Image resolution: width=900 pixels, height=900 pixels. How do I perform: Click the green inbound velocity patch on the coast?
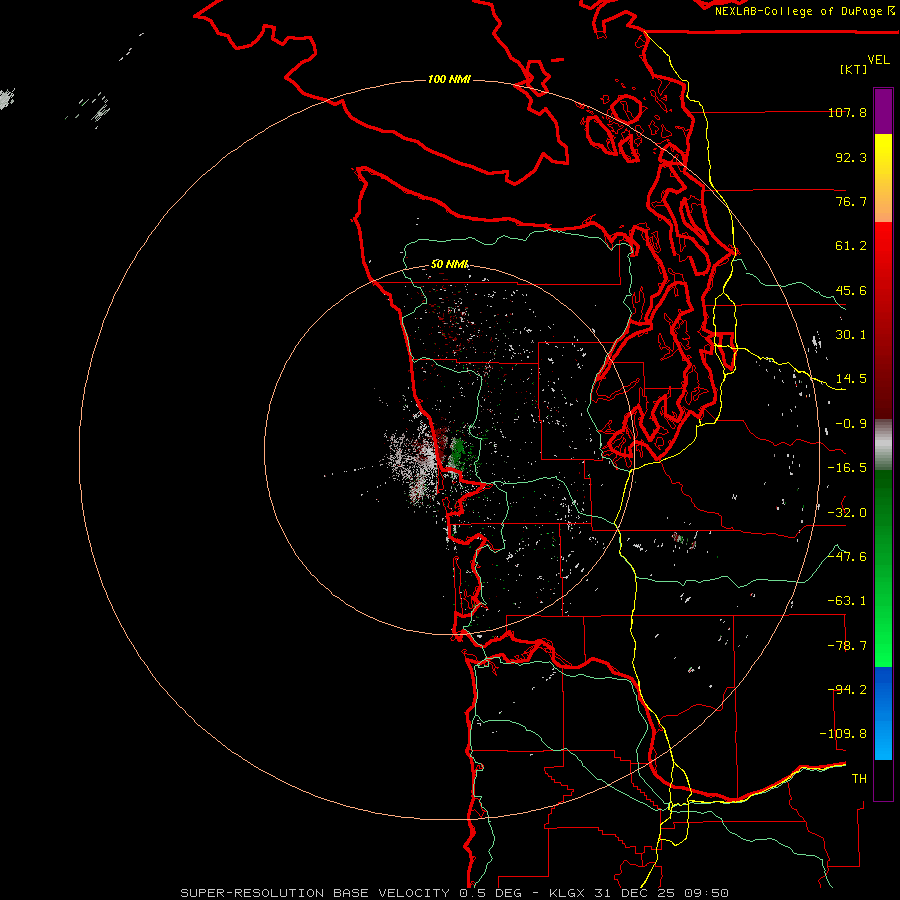[458, 452]
